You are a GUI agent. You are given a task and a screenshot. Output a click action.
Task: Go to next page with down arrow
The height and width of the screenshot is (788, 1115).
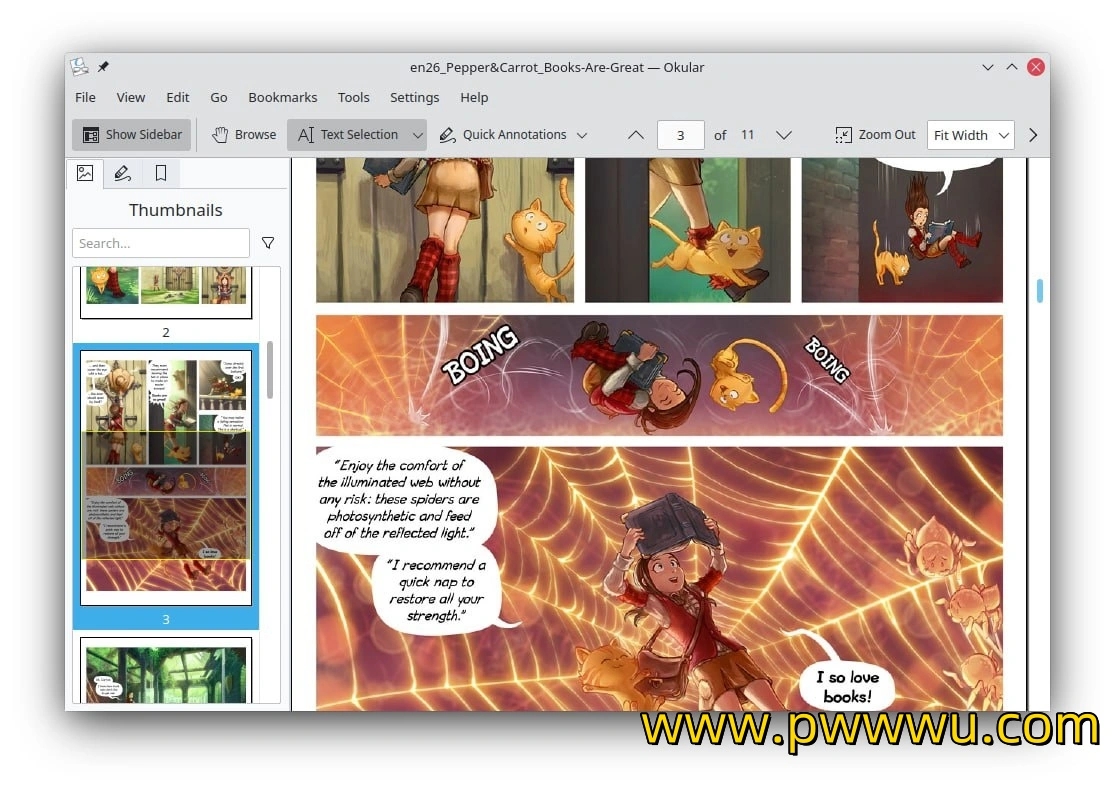click(x=784, y=135)
